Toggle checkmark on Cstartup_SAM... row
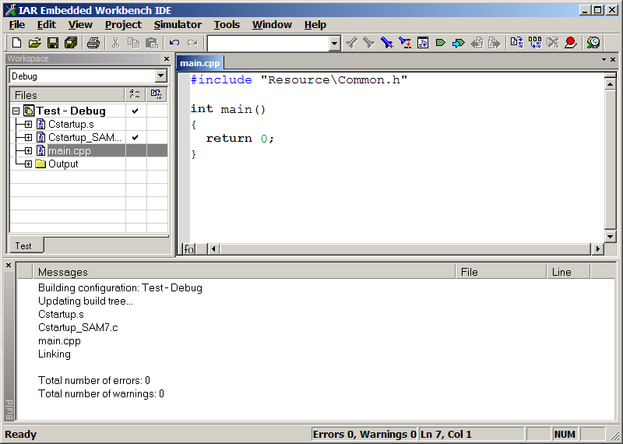Viewport: 623px width, 444px height. 135,138
